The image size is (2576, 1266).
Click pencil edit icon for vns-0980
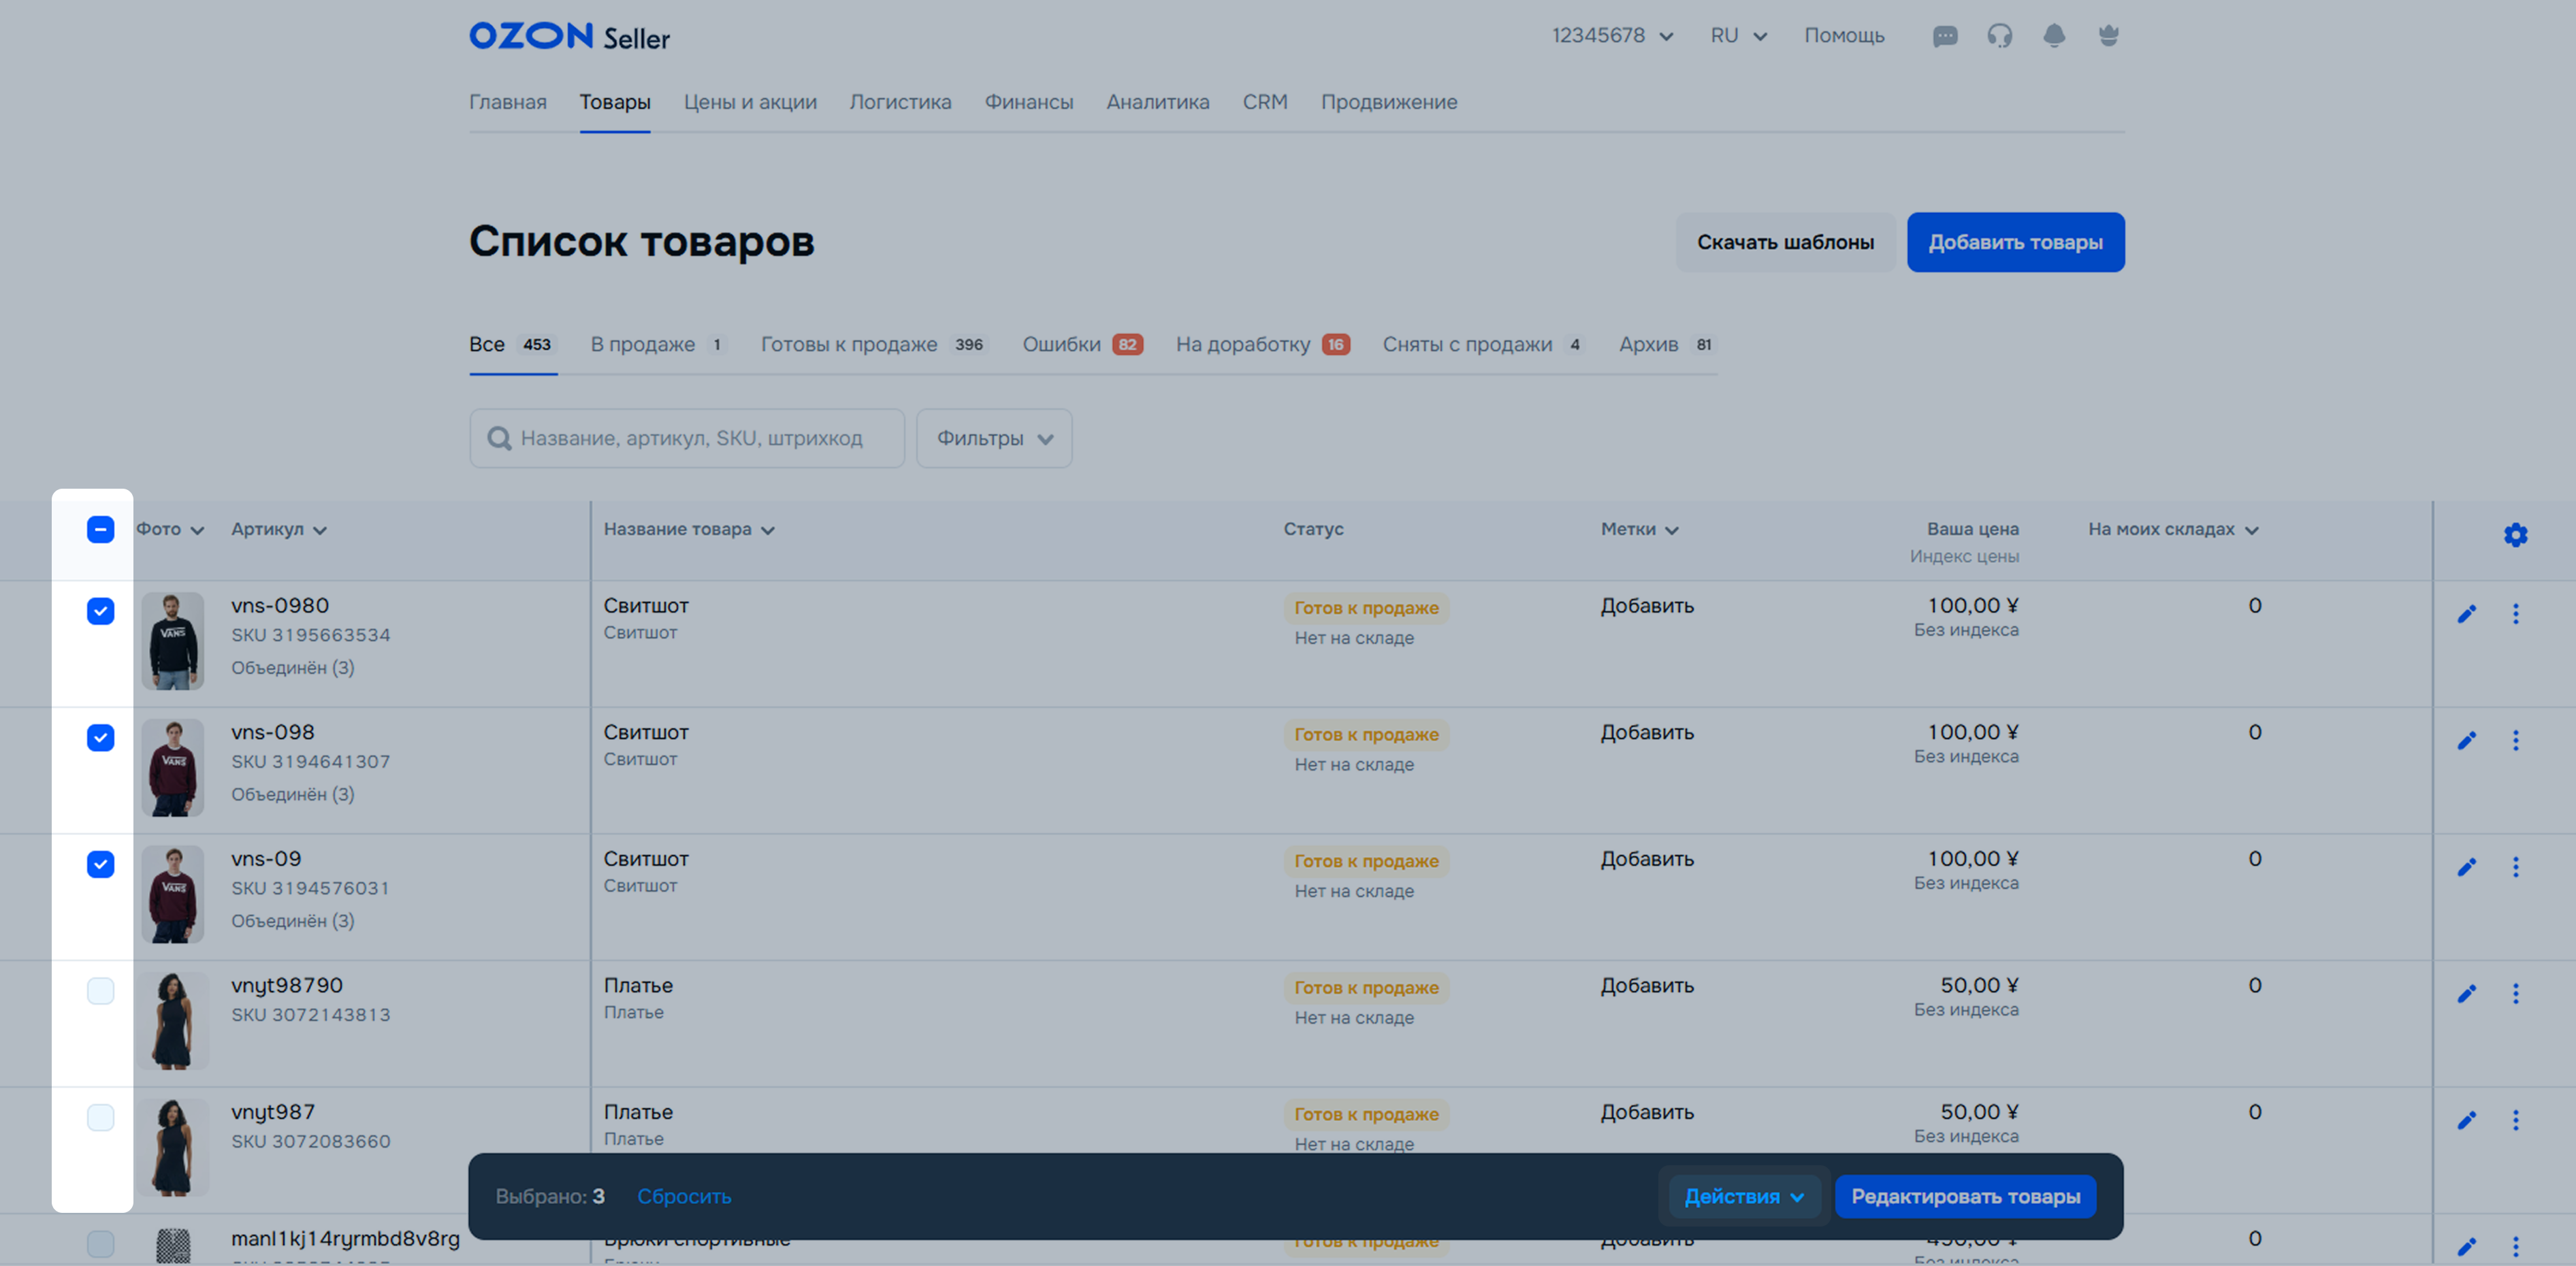click(x=2466, y=614)
